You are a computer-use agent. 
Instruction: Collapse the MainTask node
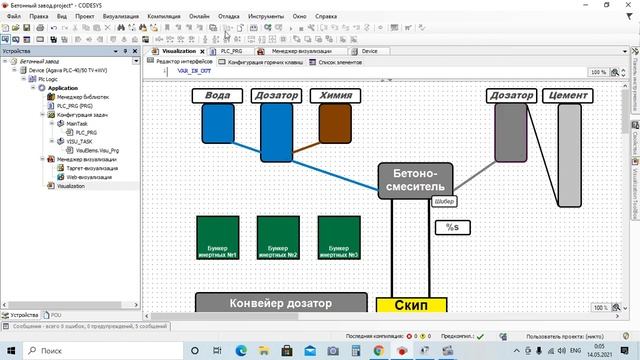pos(52,124)
